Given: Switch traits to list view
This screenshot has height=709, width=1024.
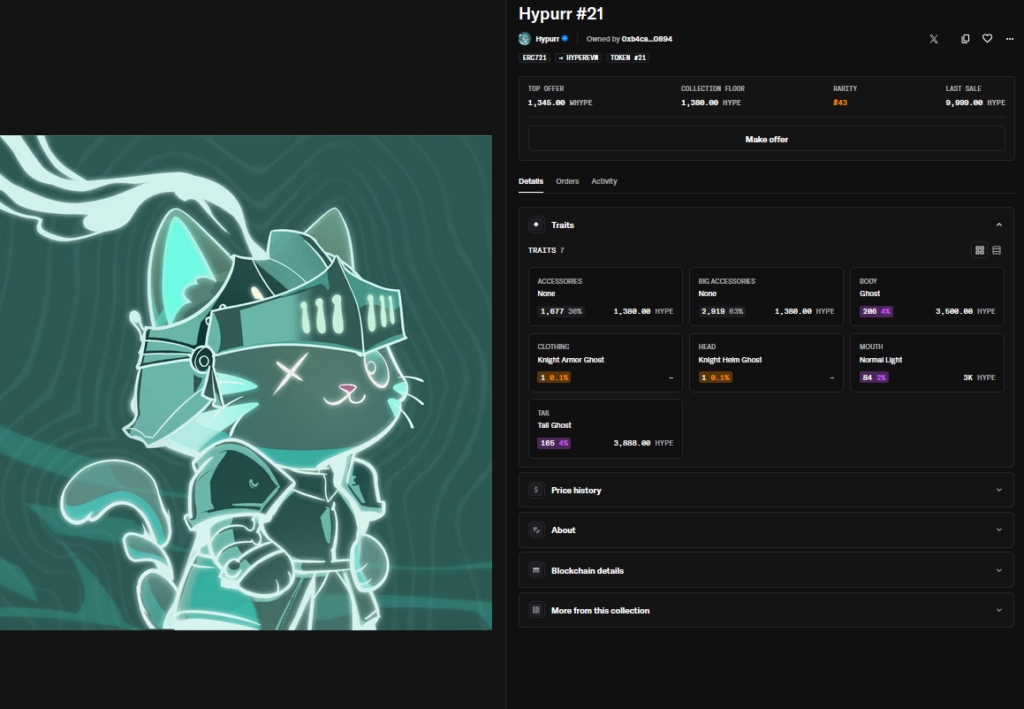Looking at the screenshot, I should [996, 251].
